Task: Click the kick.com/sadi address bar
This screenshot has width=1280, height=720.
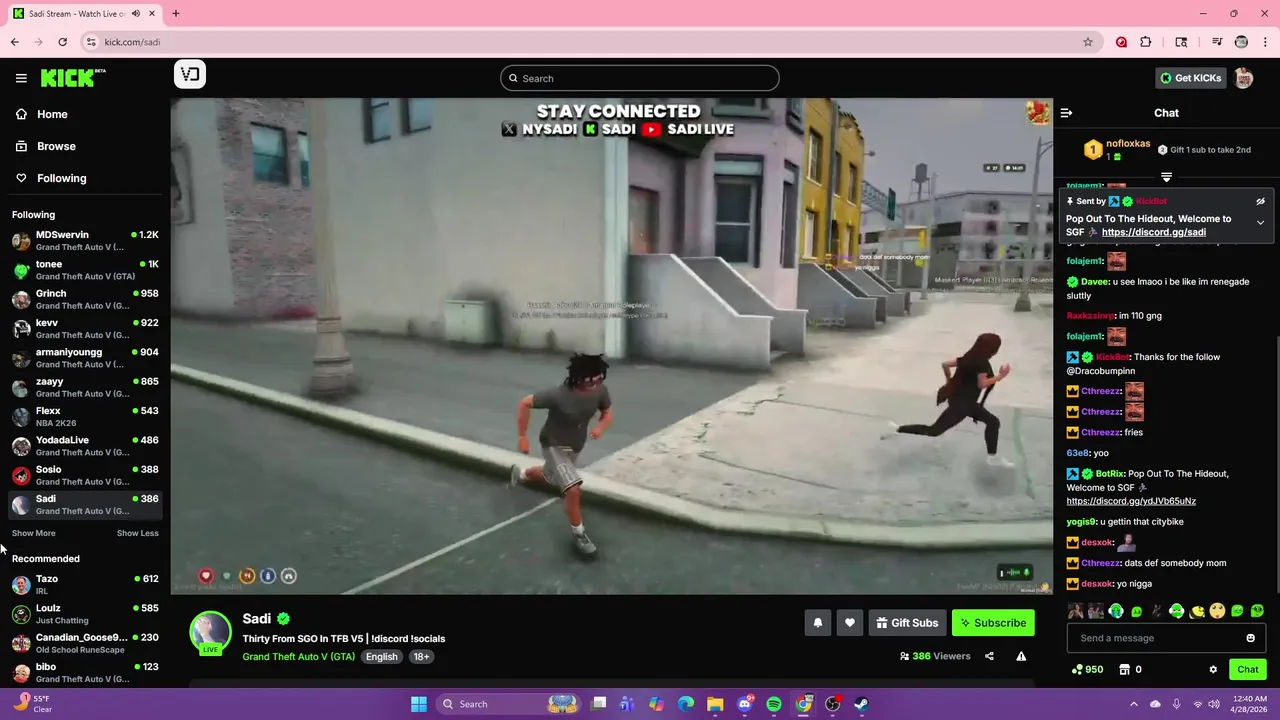Action: pyautogui.click(x=588, y=42)
